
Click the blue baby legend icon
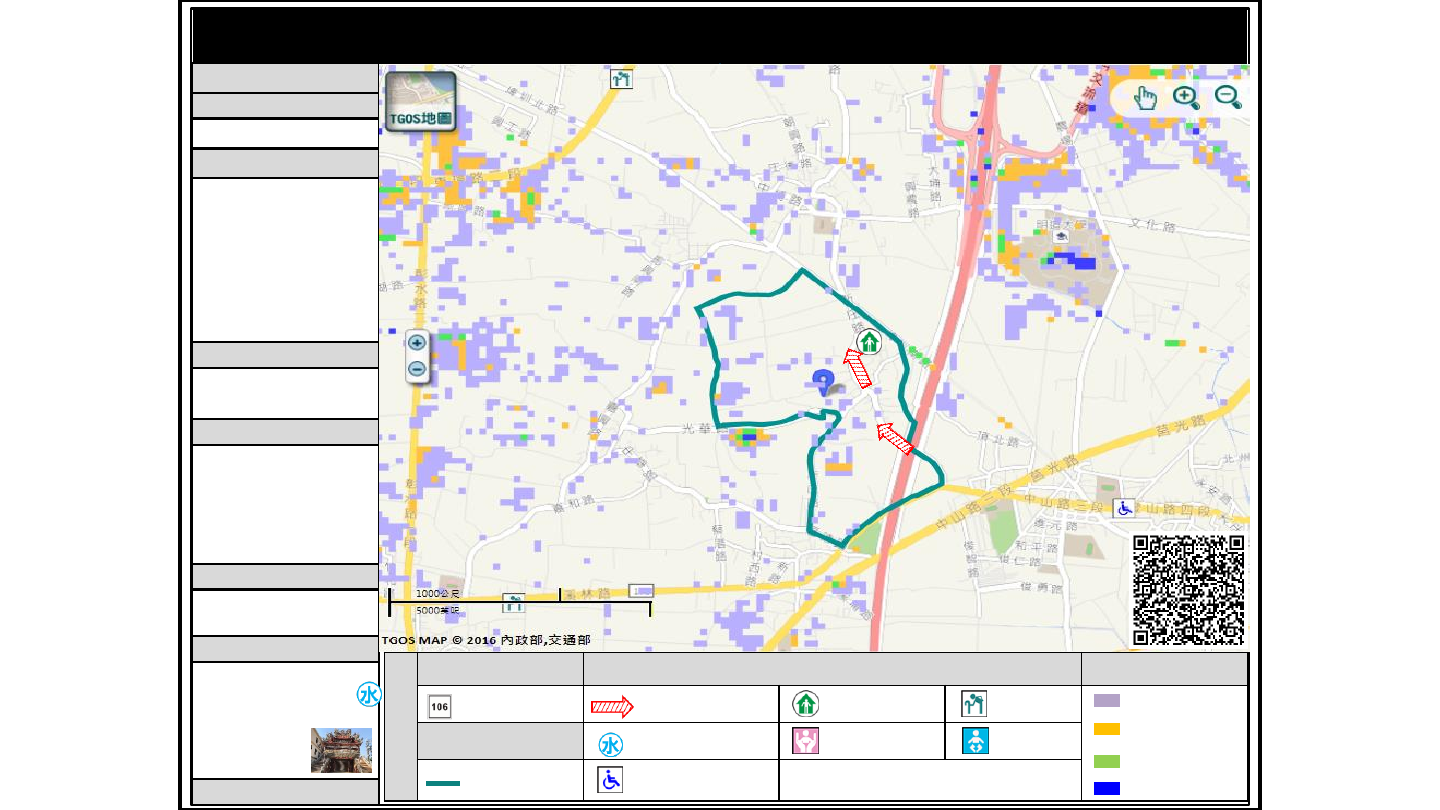(975, 741)
